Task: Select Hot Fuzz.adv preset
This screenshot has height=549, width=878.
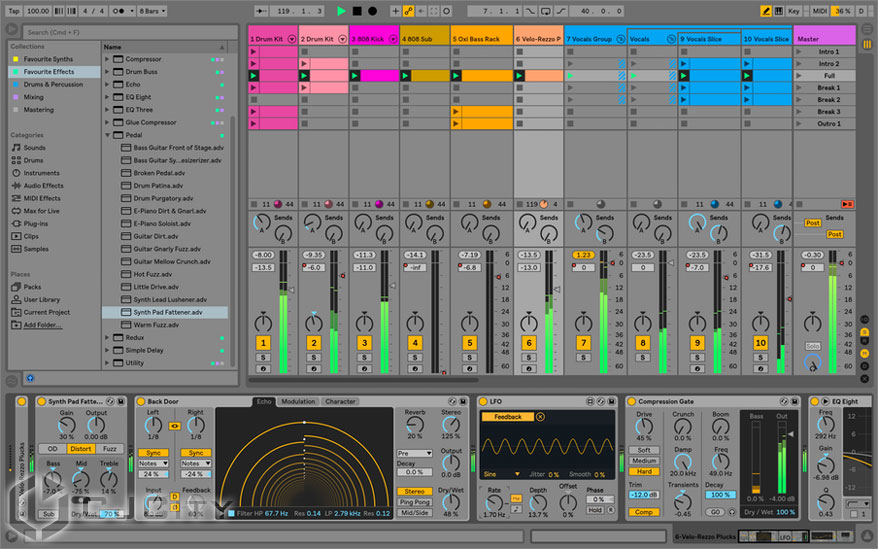Action: [x=152, y=274]
